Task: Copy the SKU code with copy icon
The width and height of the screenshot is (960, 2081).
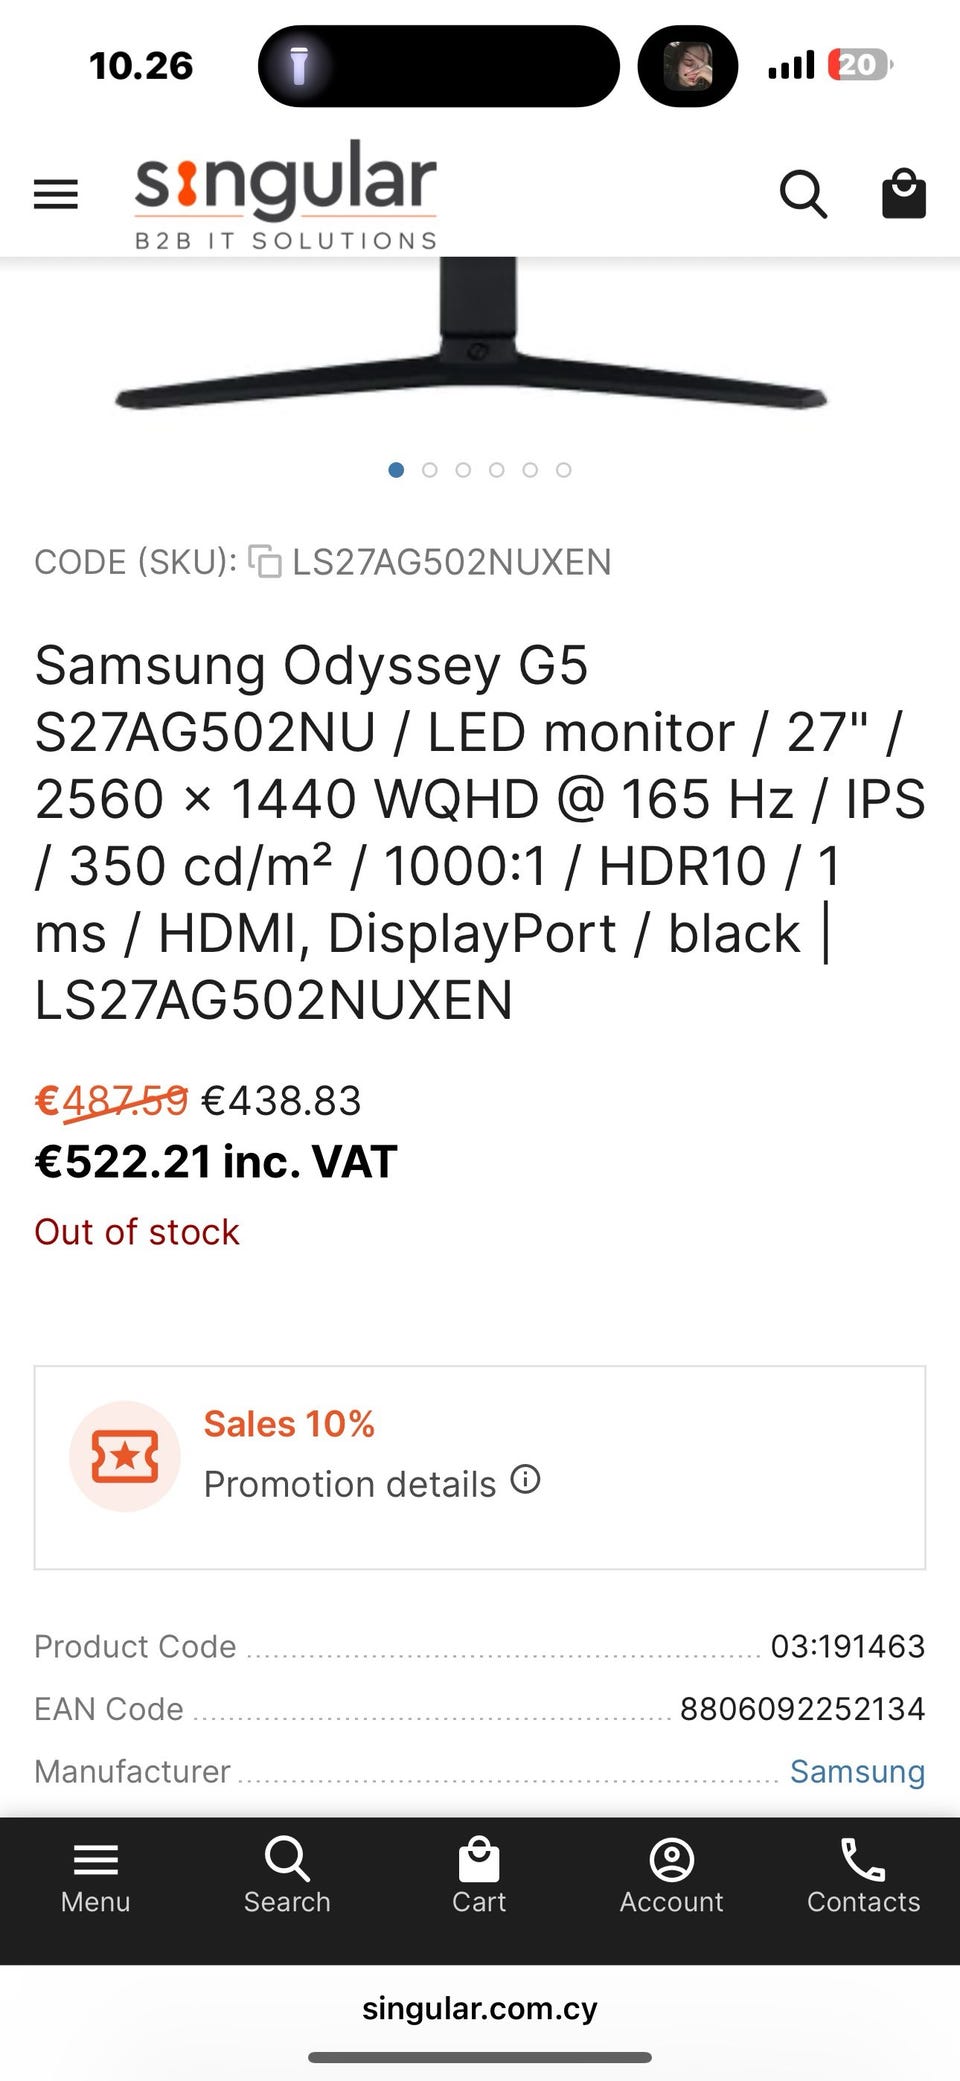Action: click(265, 562)
